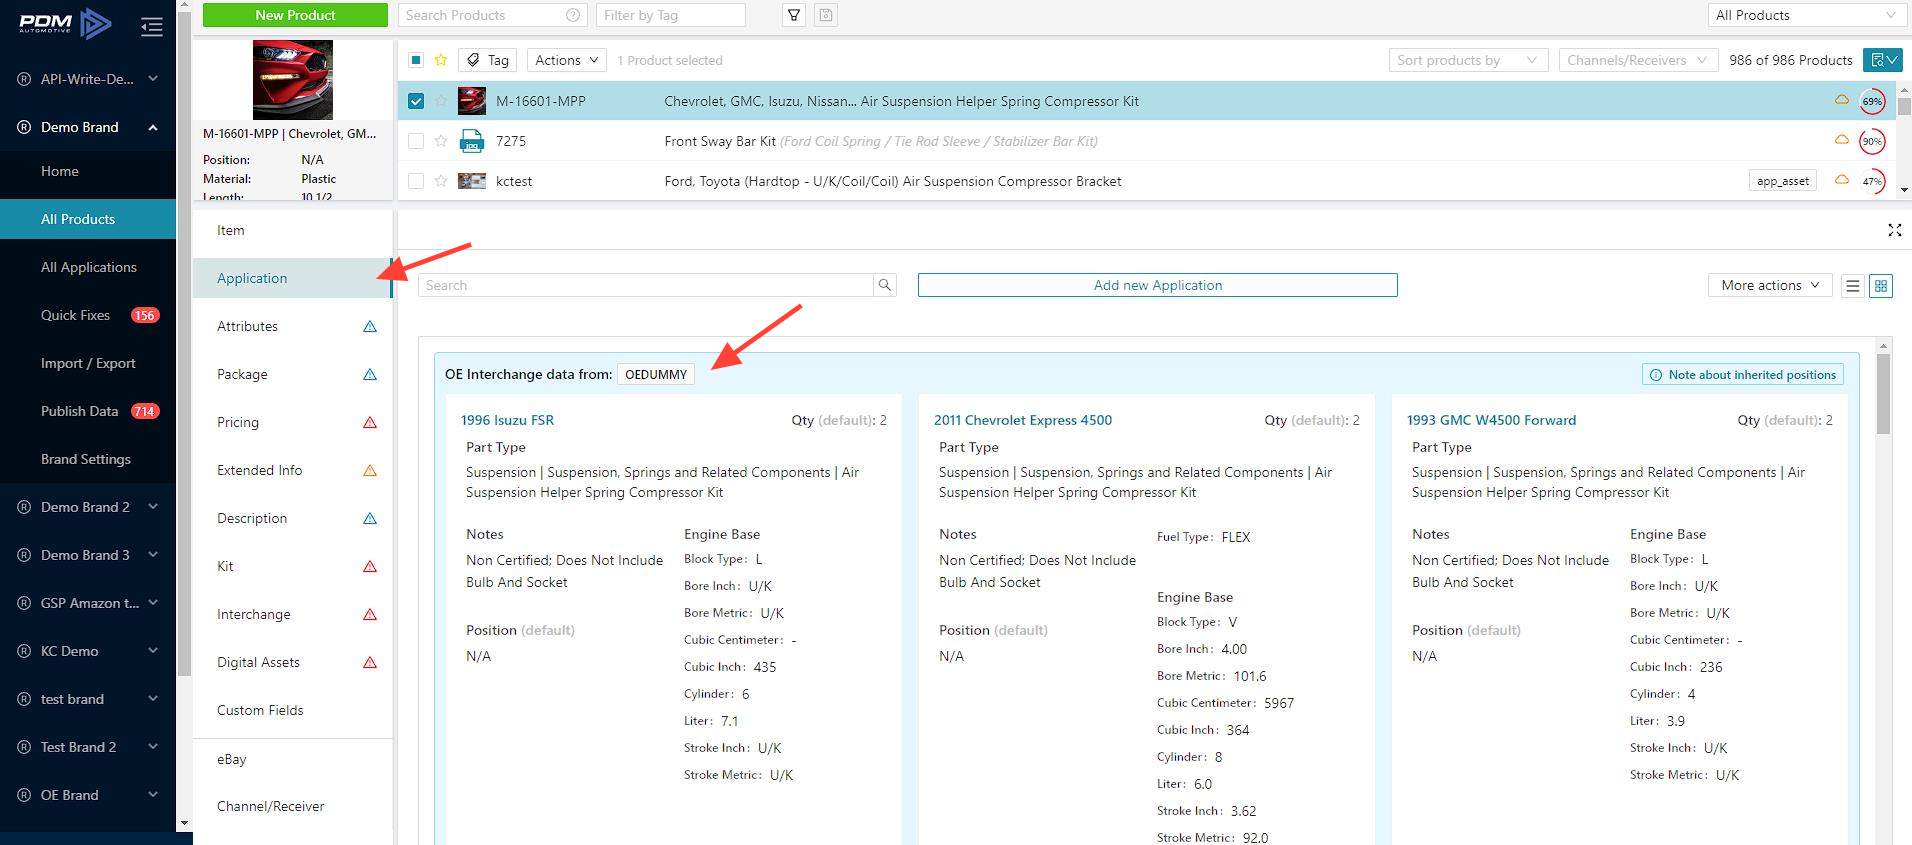
Task: Uncheck the M-16601-MPP product checkbox
Action: (x=416, y=101)
